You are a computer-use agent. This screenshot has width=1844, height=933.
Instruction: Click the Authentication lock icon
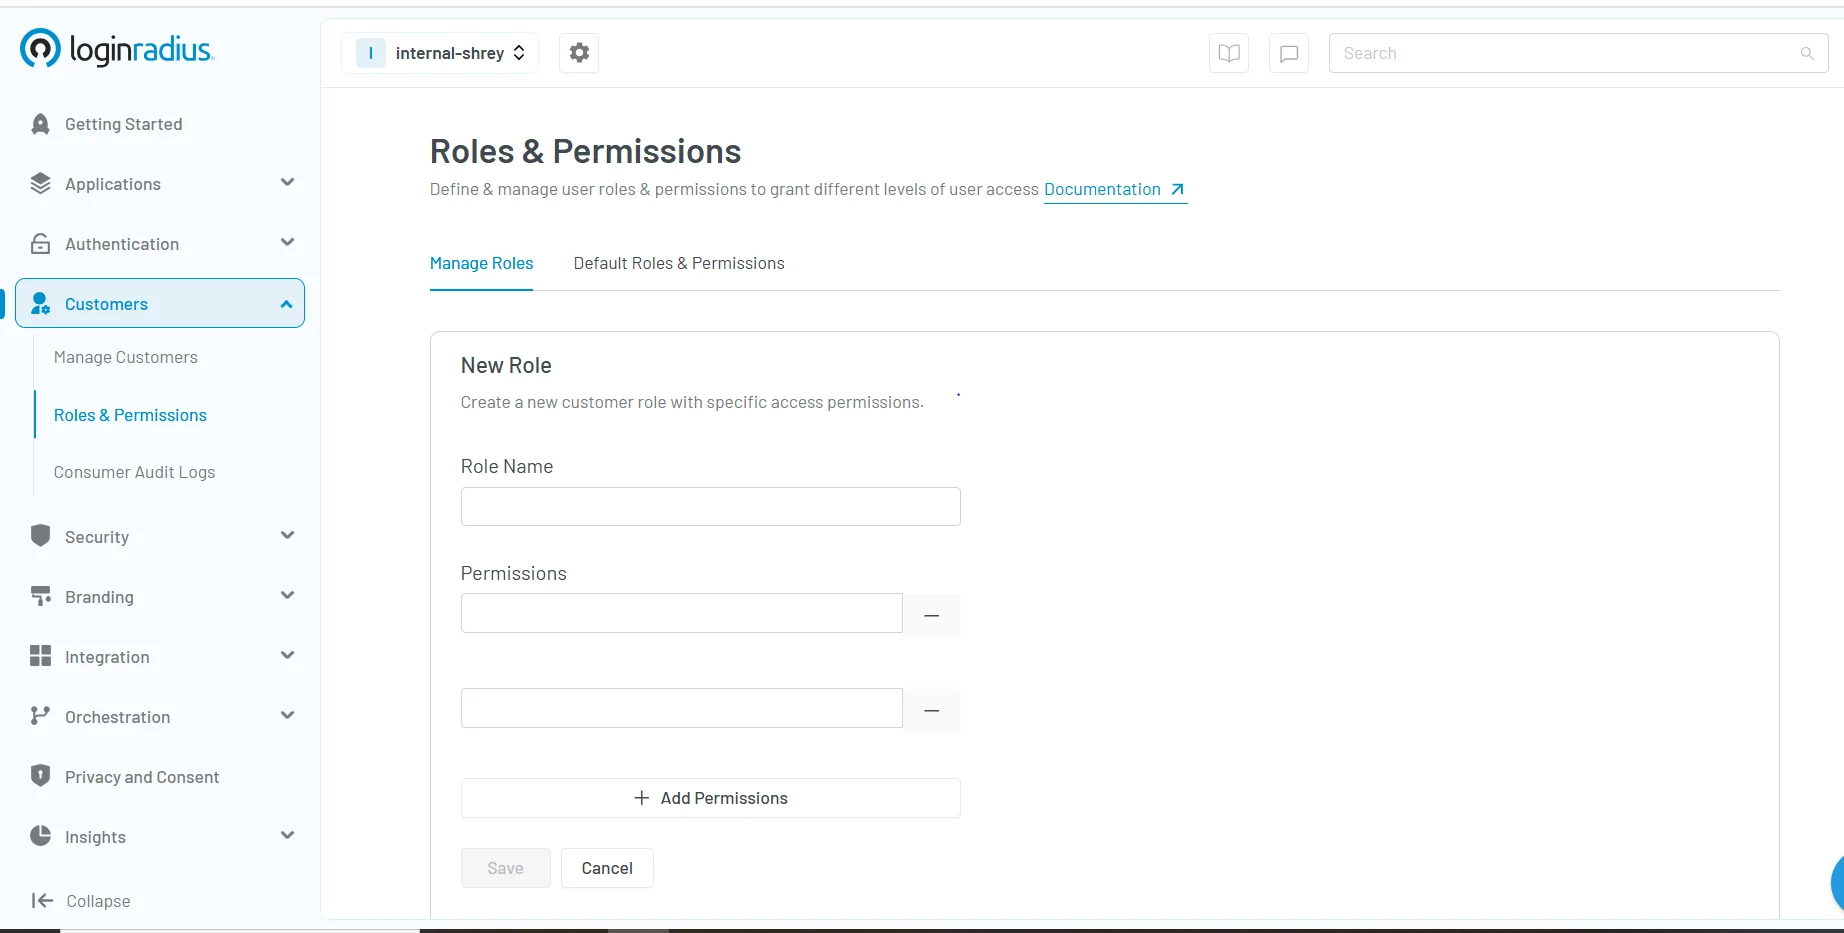(40, 243)
